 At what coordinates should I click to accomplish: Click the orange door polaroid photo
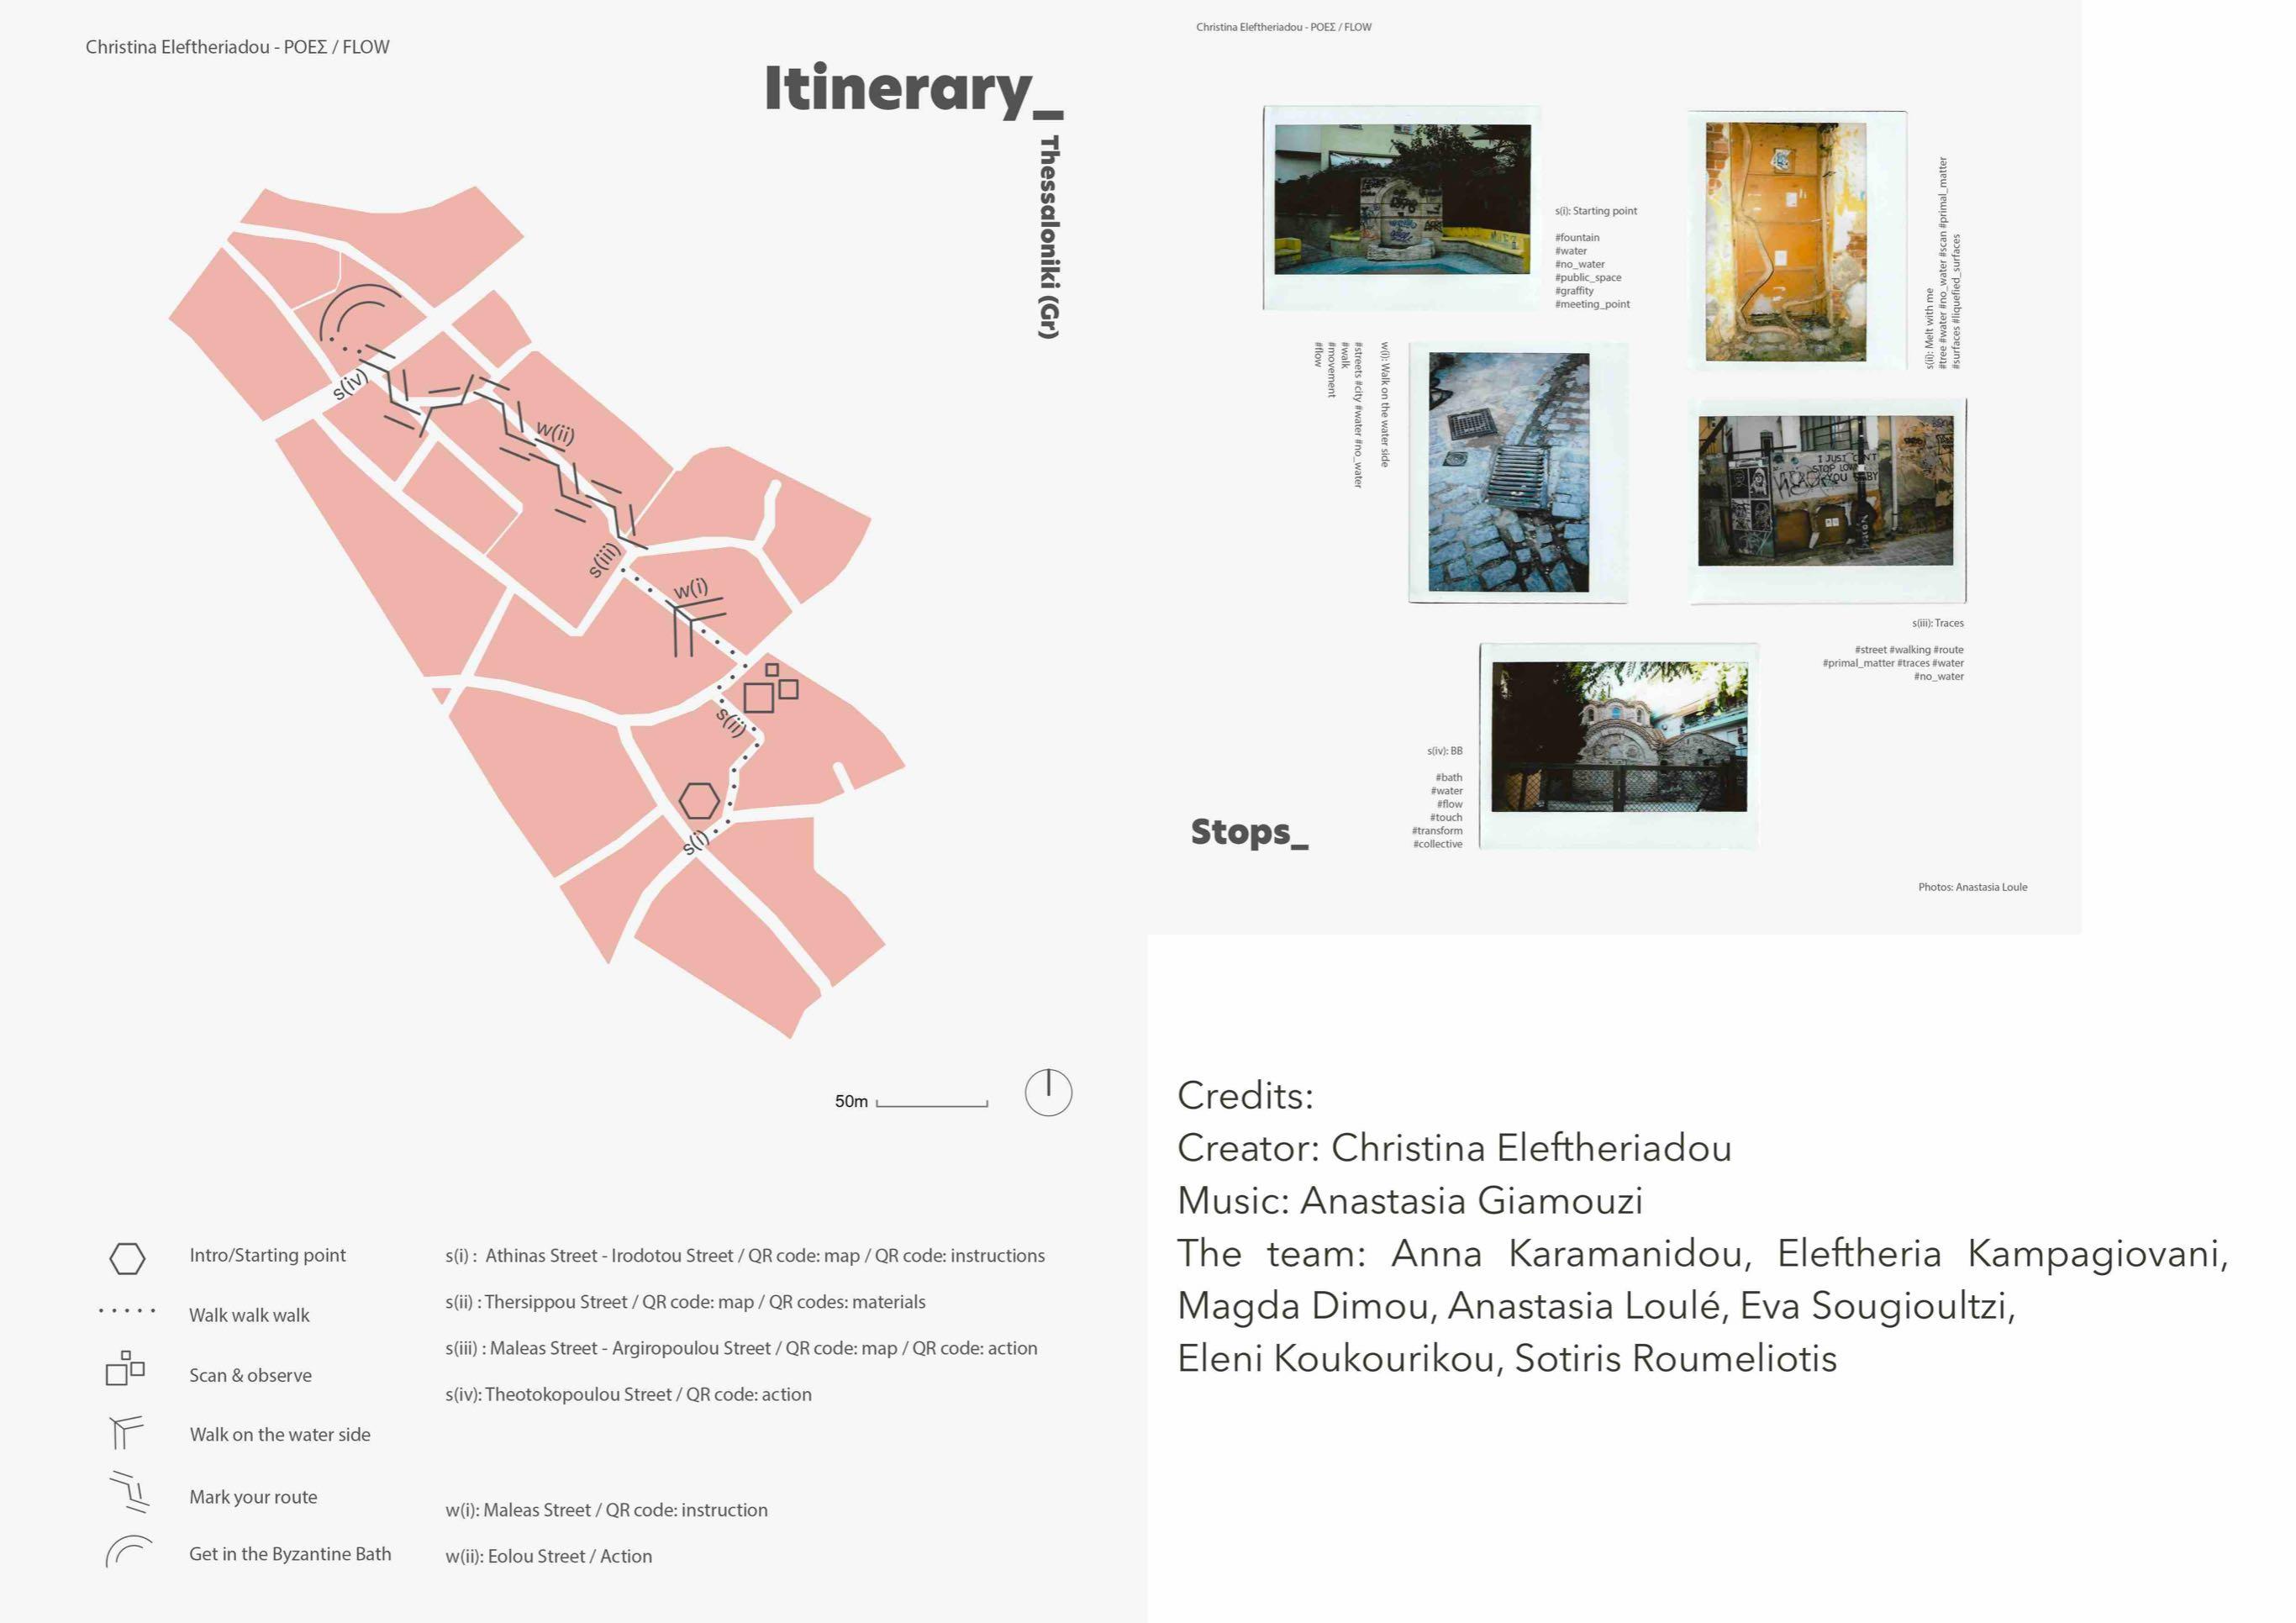1785,241
